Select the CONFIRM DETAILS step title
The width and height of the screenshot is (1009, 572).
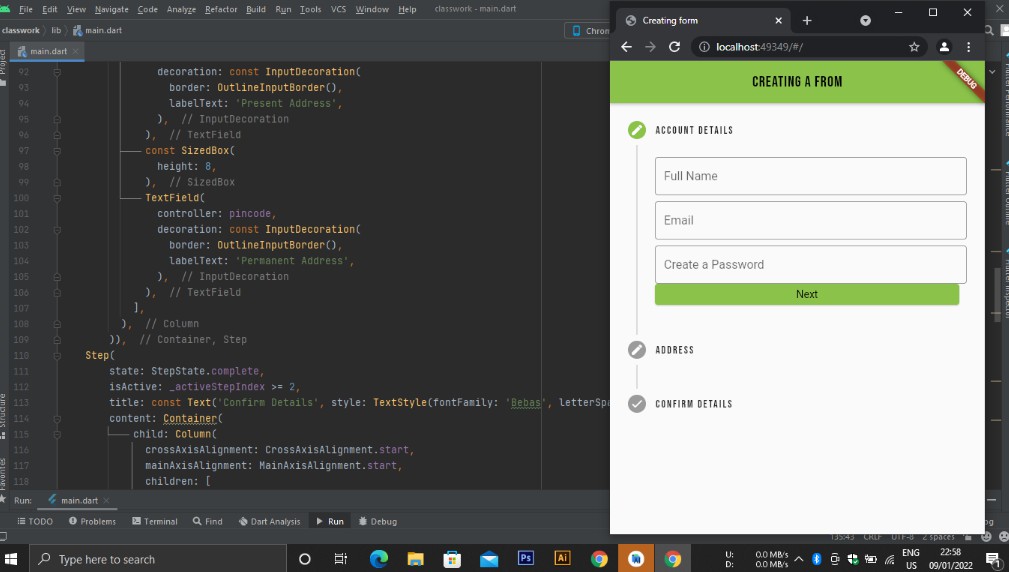(694, 404)
